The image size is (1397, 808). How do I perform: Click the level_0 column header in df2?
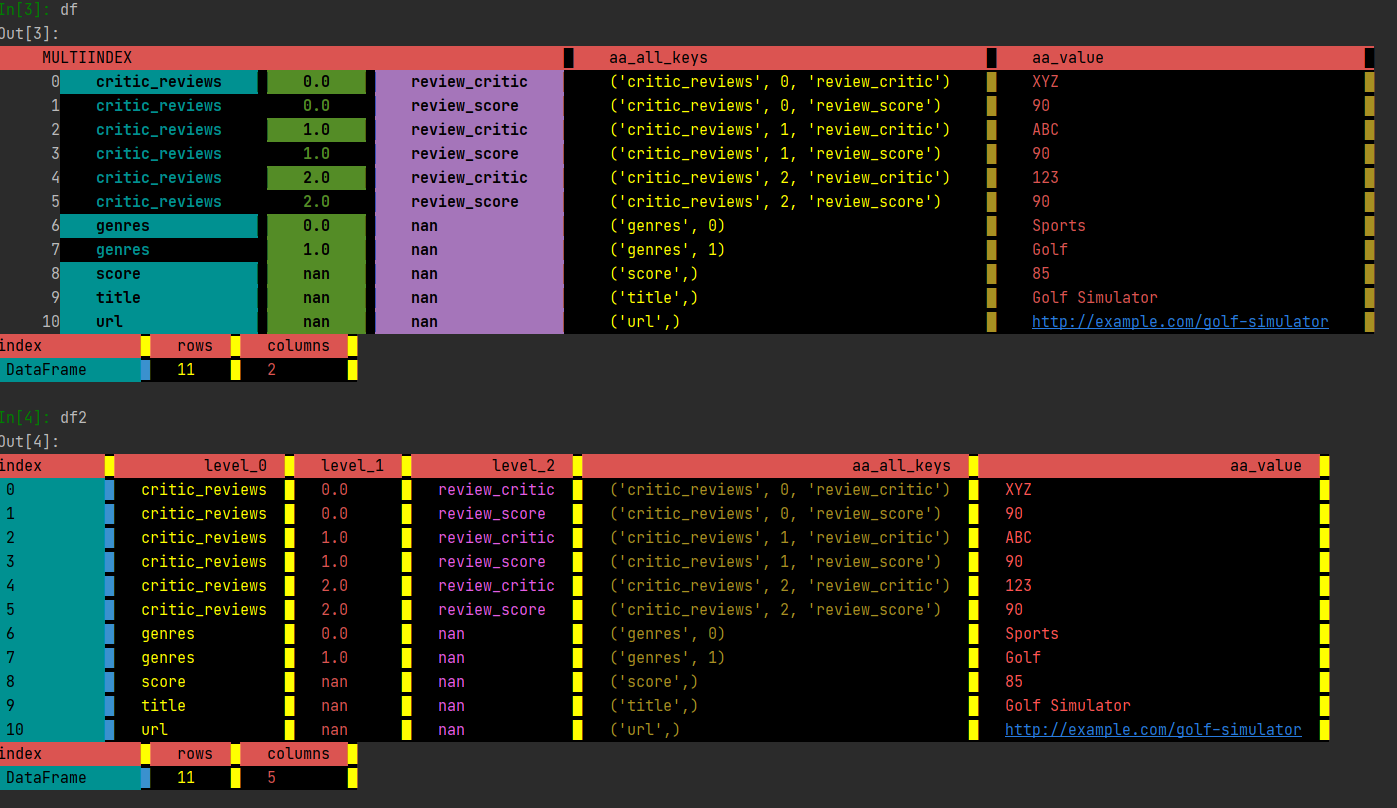tap(236, 465)
